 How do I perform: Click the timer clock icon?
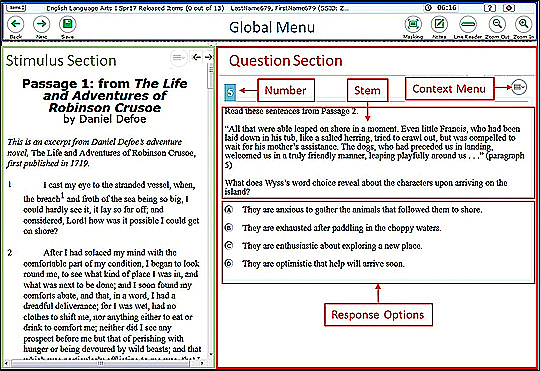(428, 8)
